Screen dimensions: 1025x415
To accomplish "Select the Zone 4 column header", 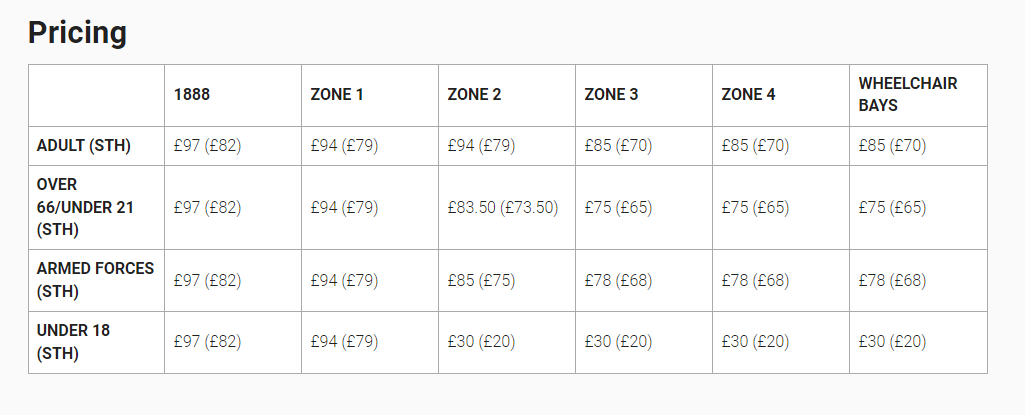I will [x=748, y=95].
